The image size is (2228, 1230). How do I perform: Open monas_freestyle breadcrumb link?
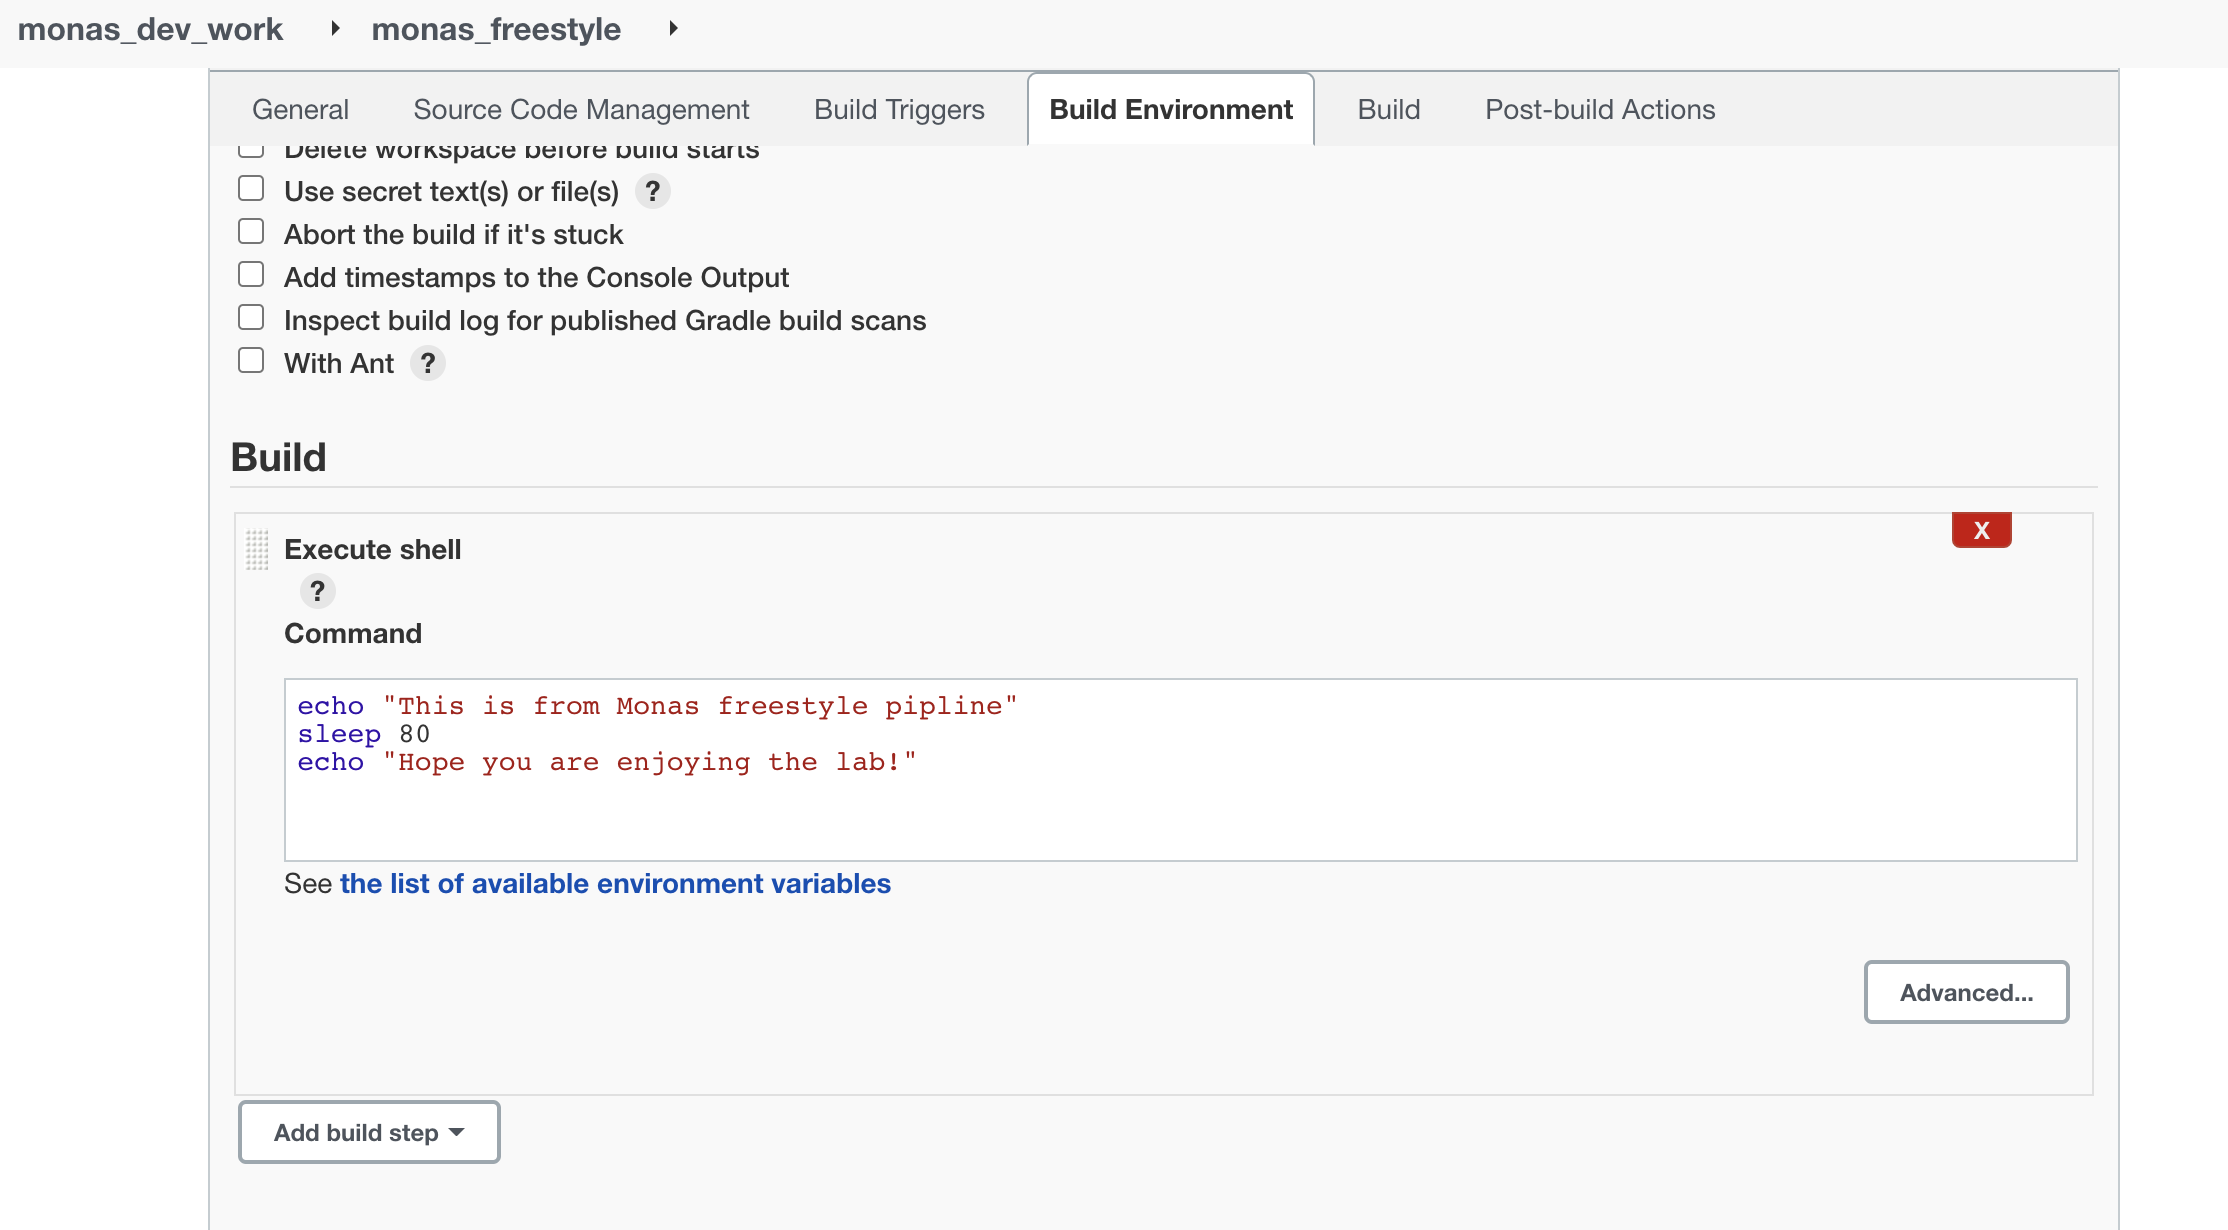tap(496, 29)
